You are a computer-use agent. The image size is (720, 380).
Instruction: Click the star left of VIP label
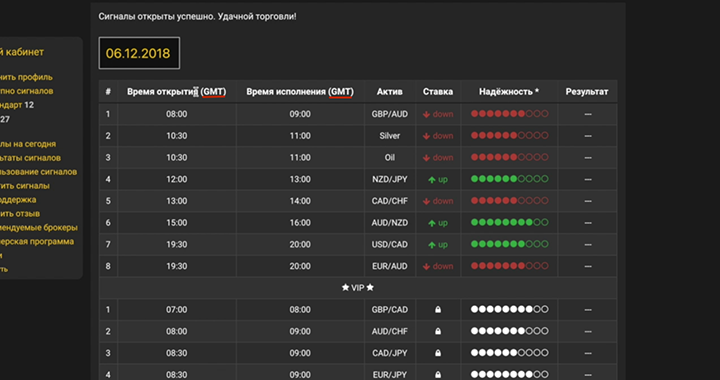coord(345,287)
